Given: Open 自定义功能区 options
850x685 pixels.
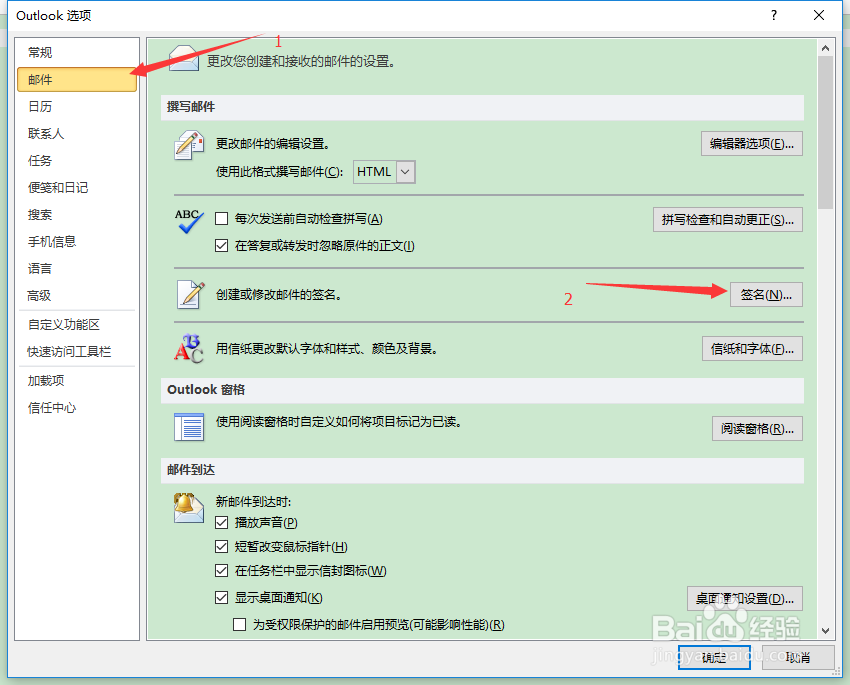Looking at the screenshot, I should 77,325.
